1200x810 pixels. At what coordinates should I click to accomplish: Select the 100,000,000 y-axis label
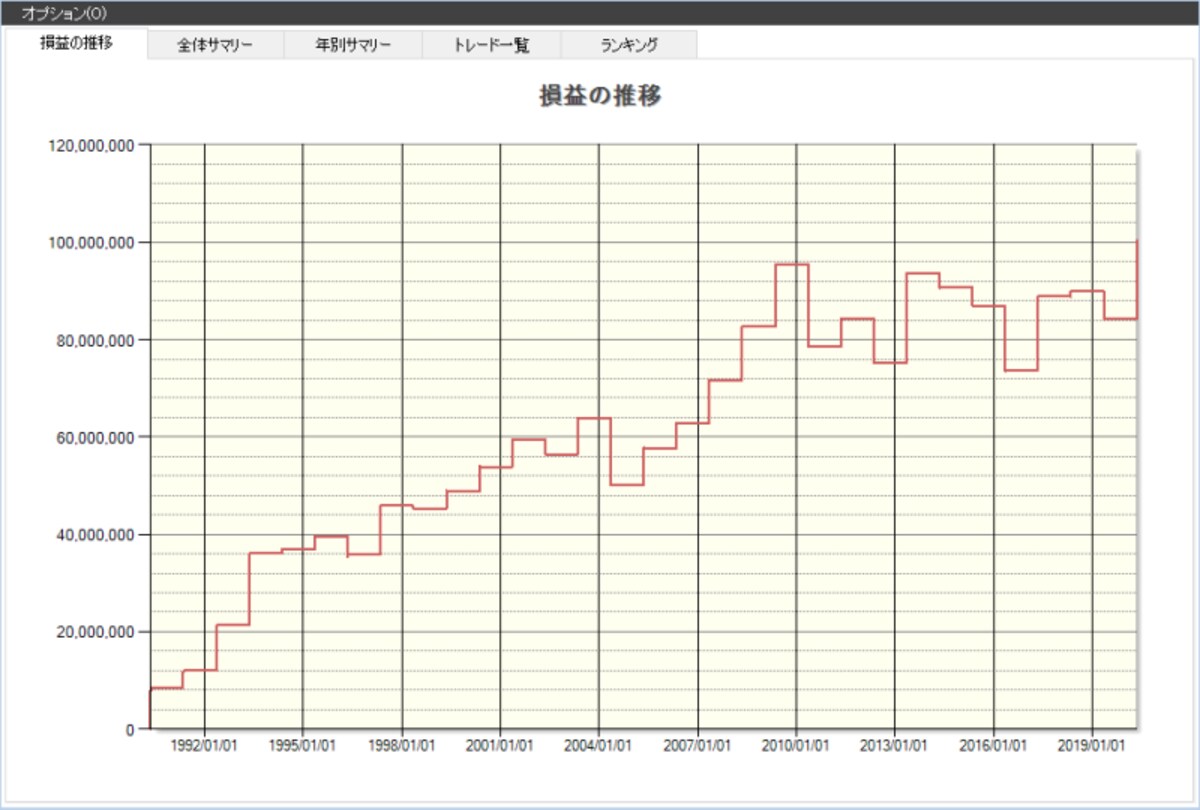coord(91,242)
